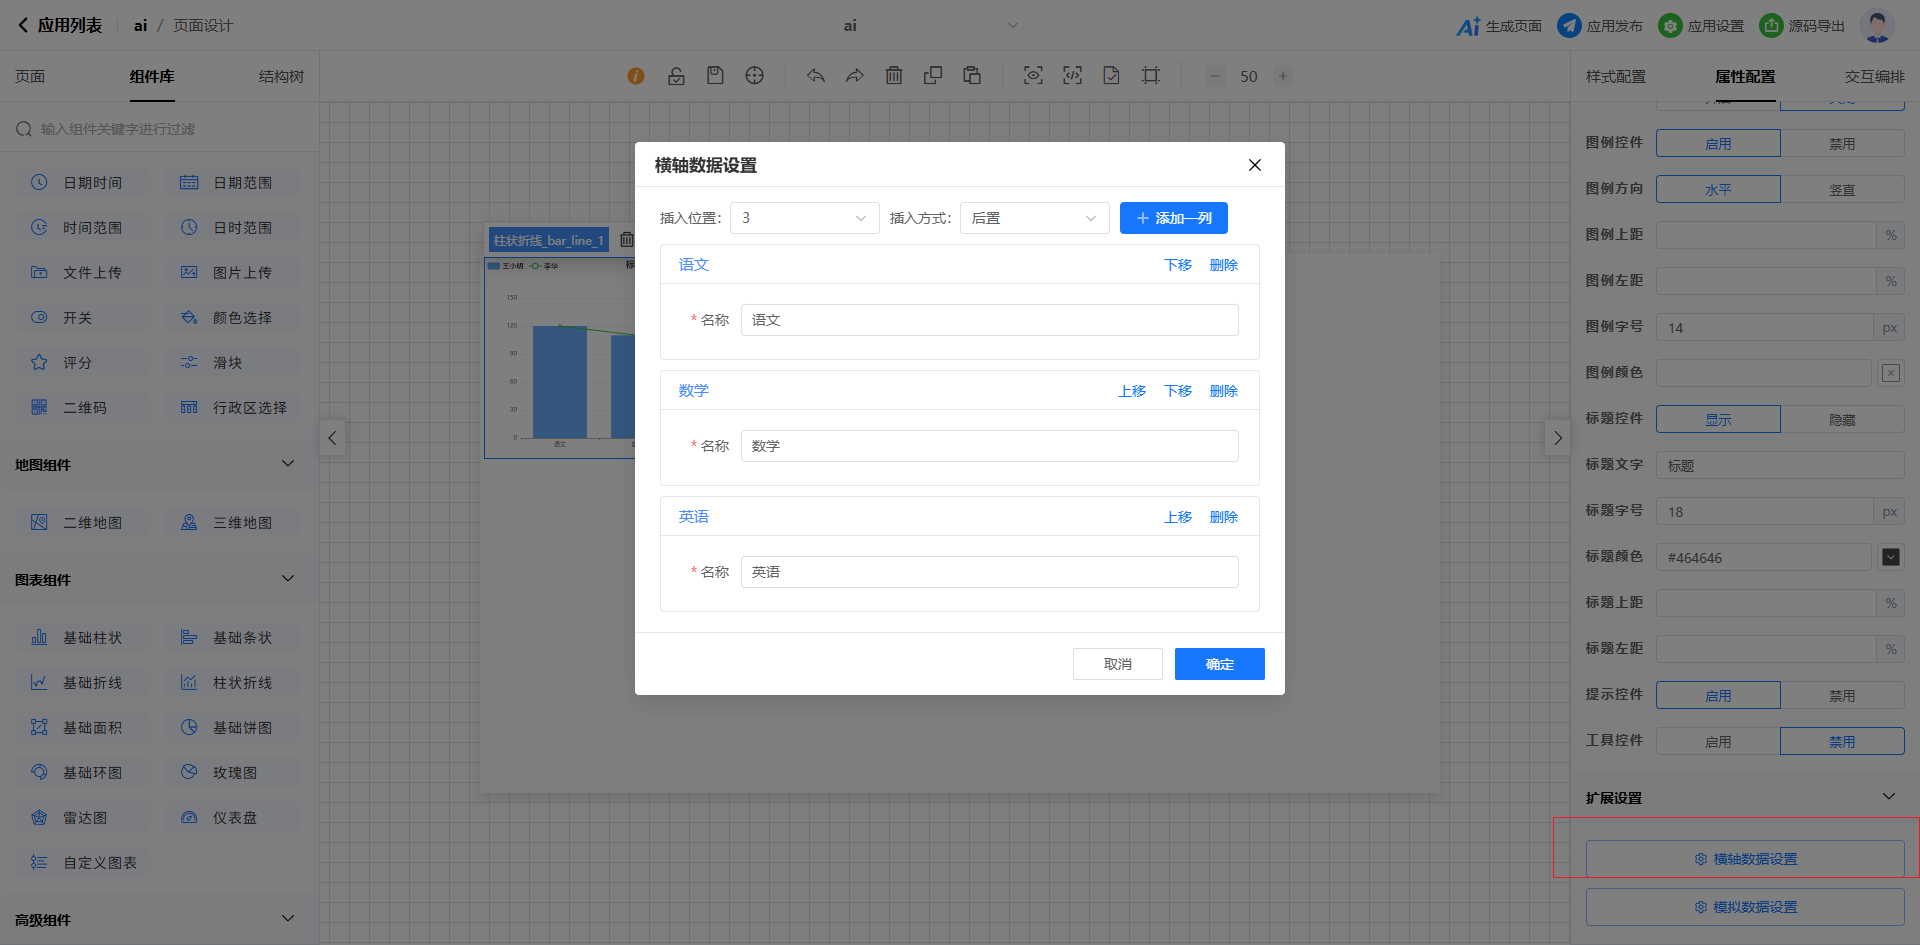The width and height of the screenshot is (1920, 945).
Task: Click the trash delete icon in toolbar
Action: [894, 76]
